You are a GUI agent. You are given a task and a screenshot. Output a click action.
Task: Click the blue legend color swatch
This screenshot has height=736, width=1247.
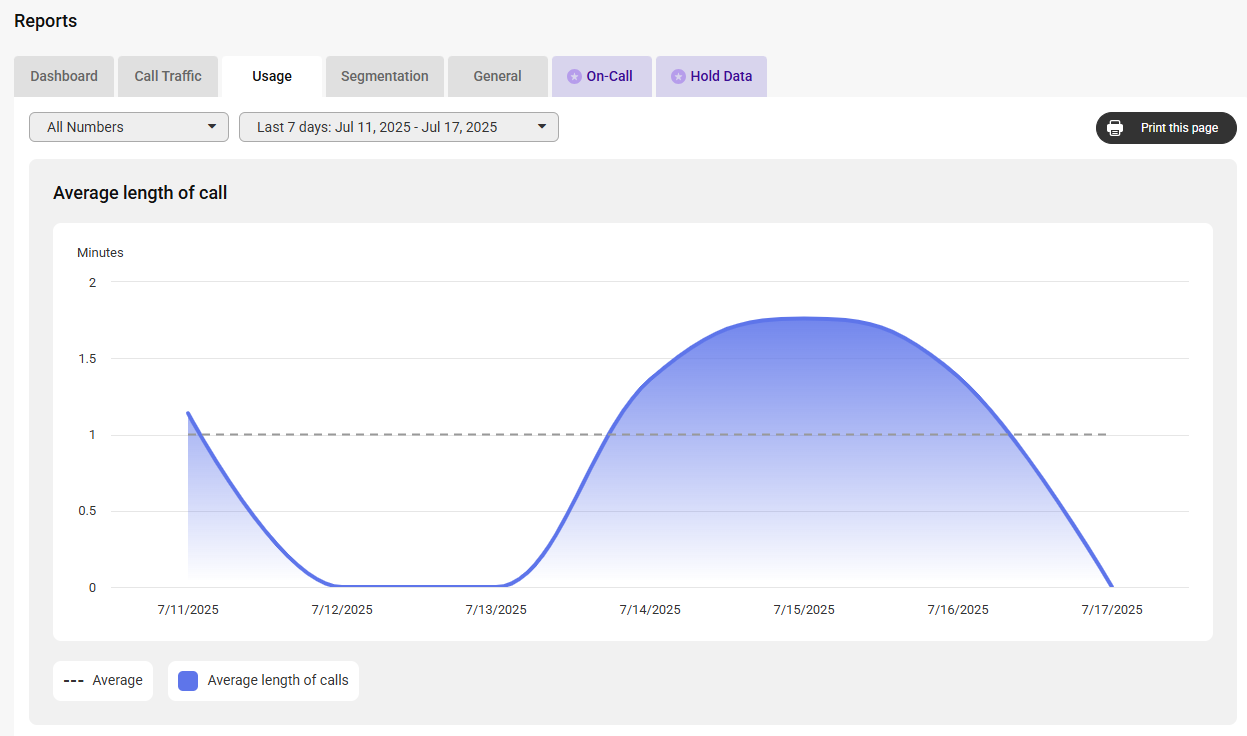click(188, 681)
